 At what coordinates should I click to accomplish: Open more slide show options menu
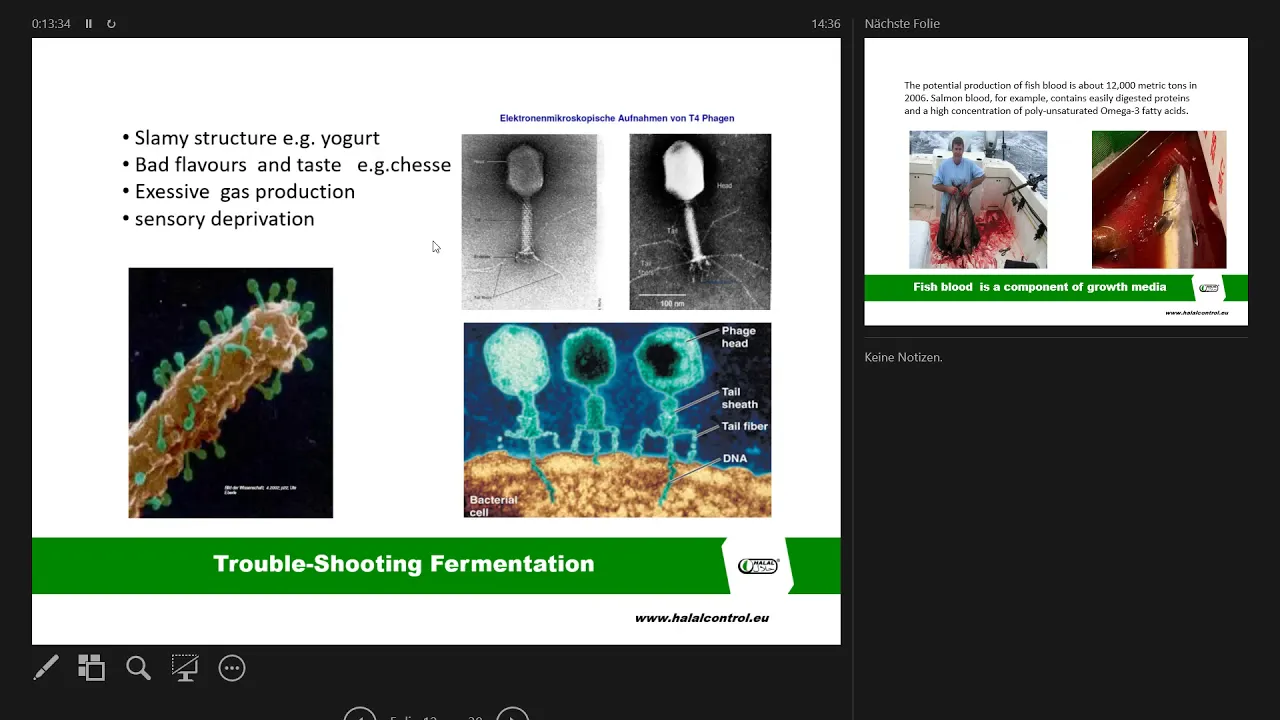(x=232, y=668)
